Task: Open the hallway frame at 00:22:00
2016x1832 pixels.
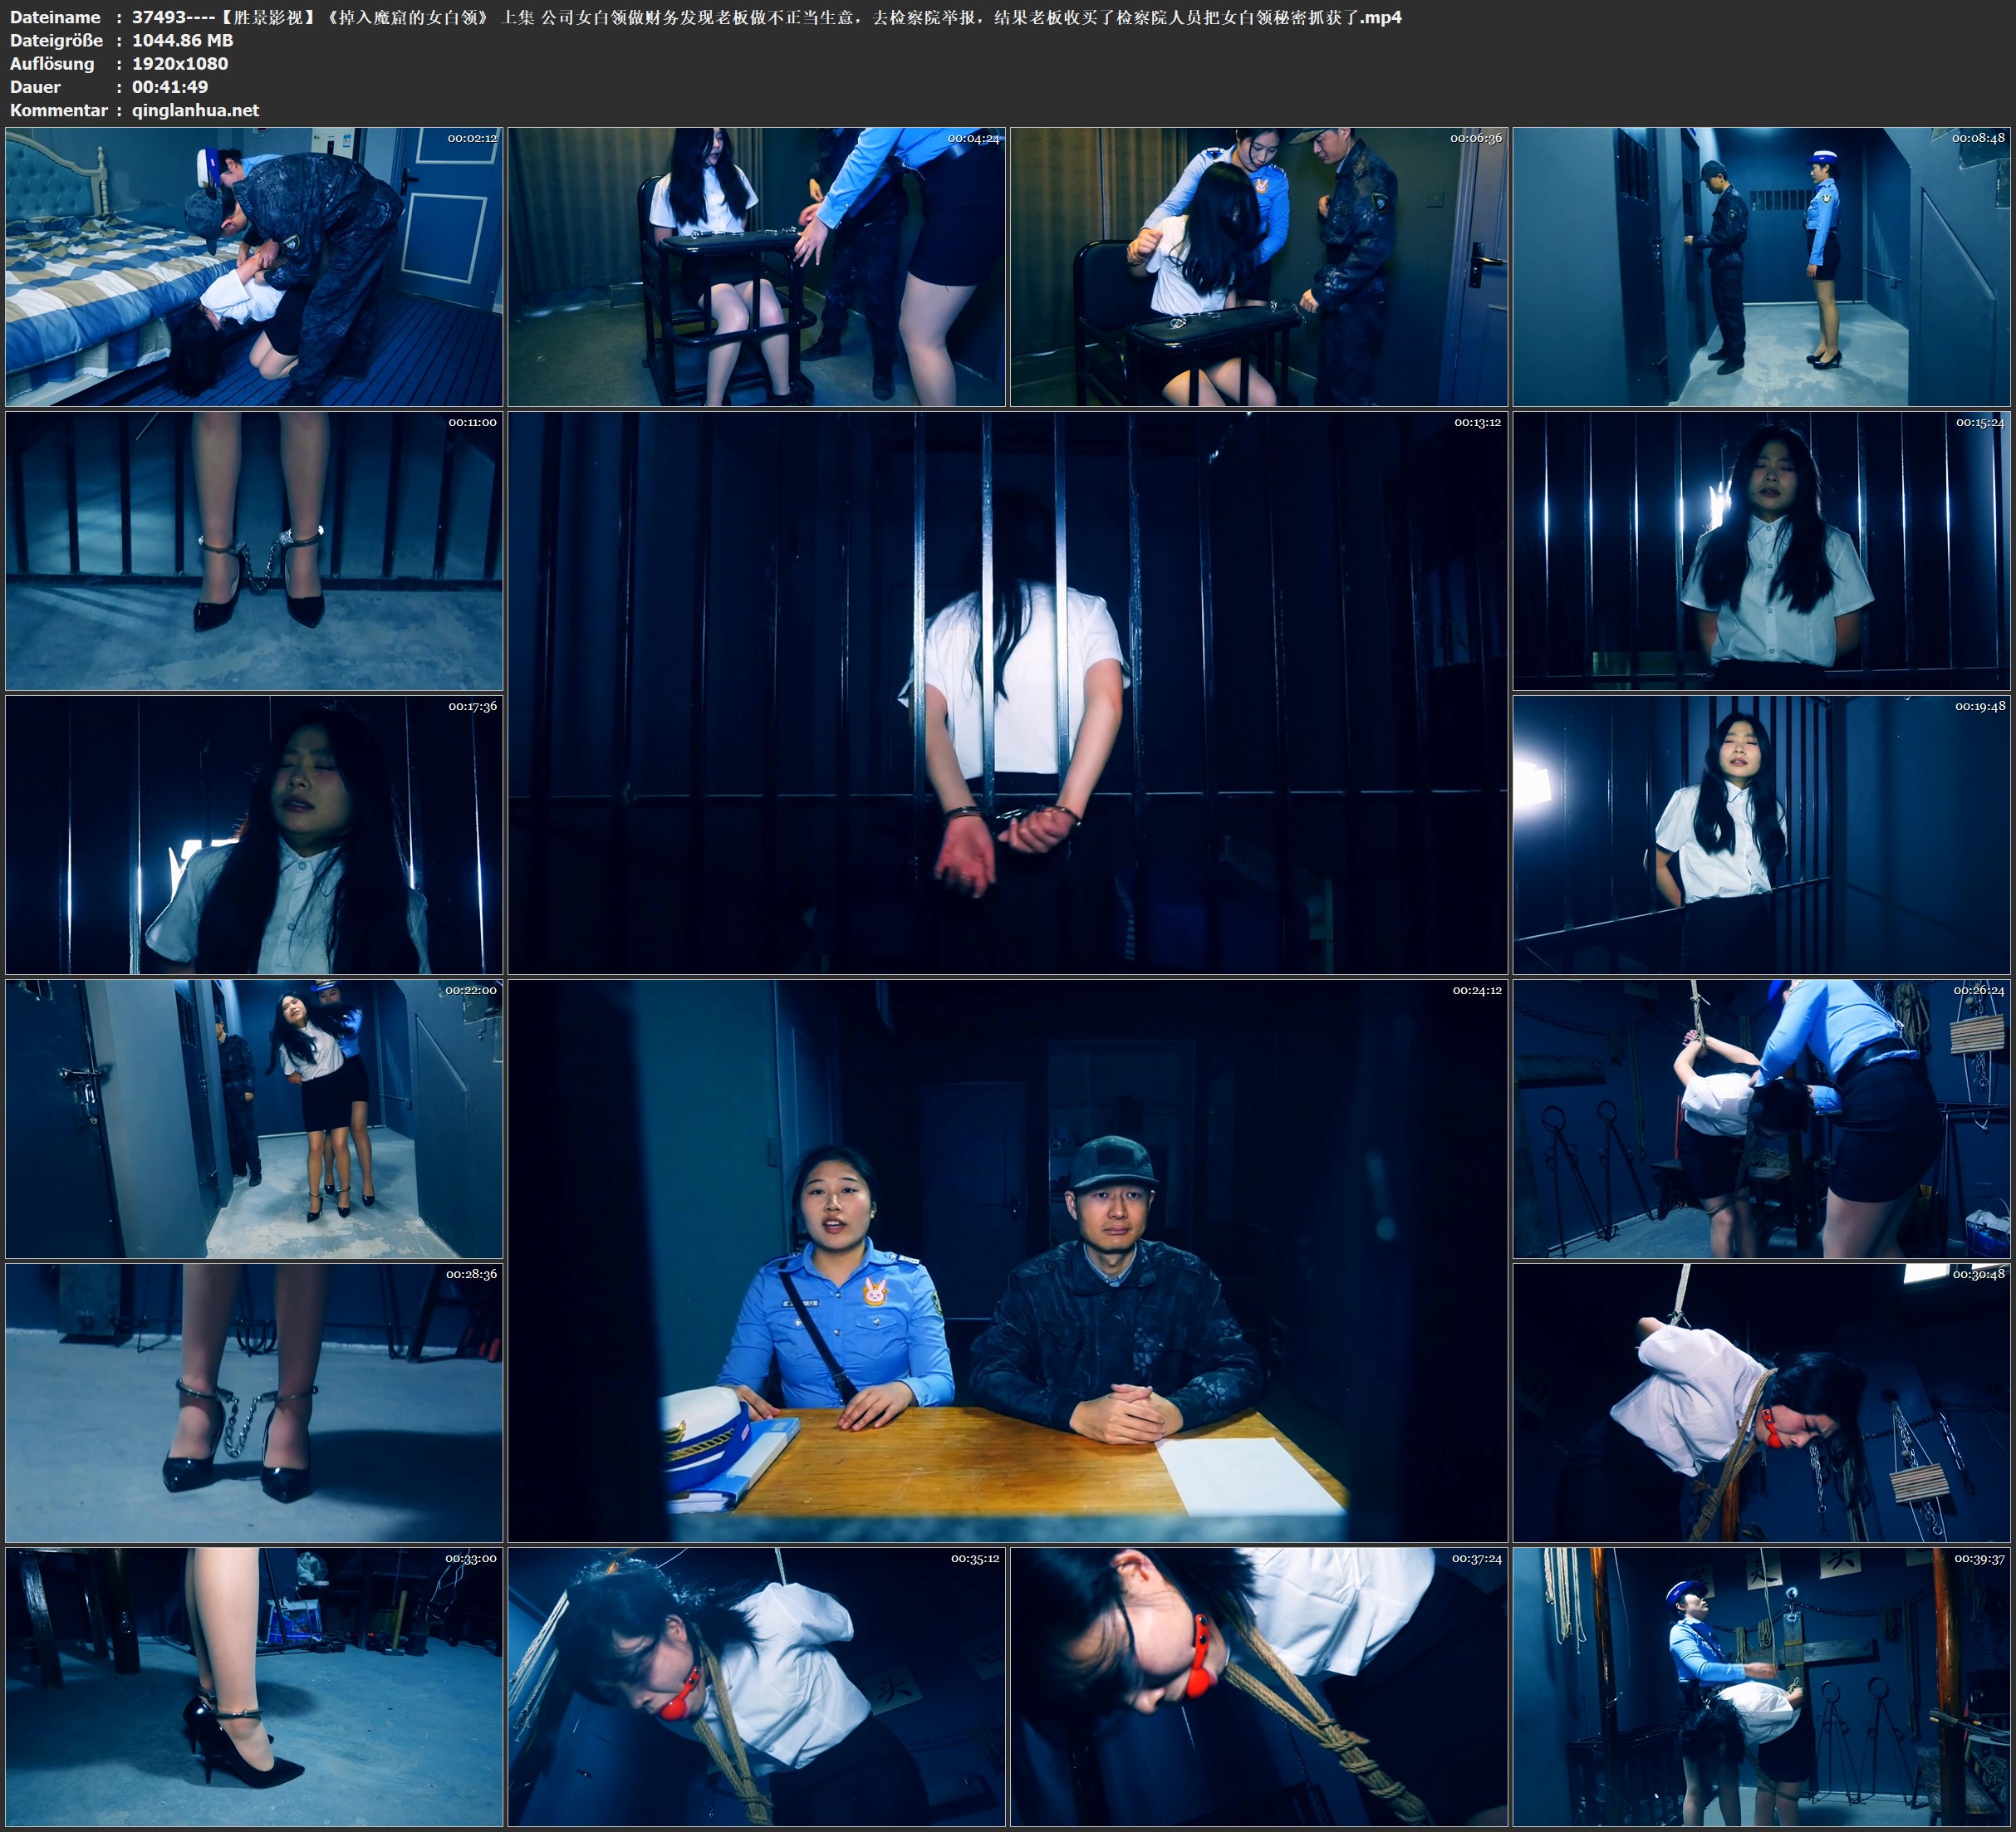Action: click(254, 1118)
